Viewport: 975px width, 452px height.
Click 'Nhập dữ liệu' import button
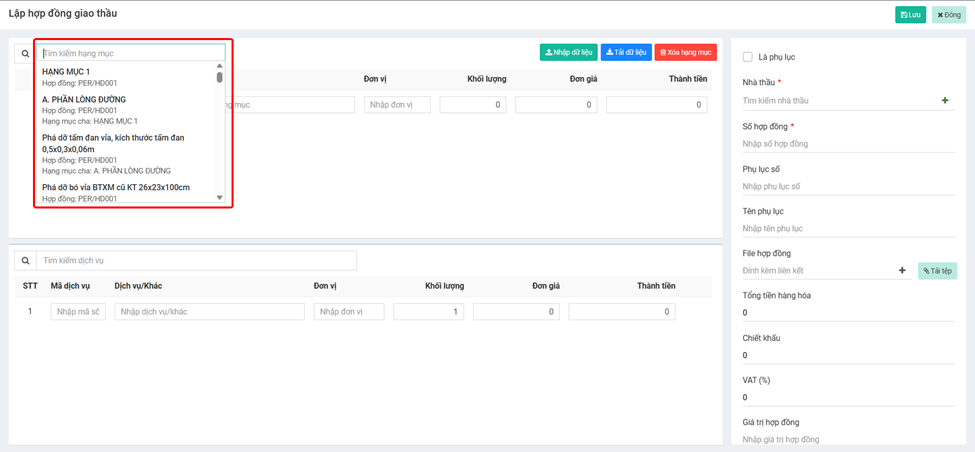coord(568,53)
